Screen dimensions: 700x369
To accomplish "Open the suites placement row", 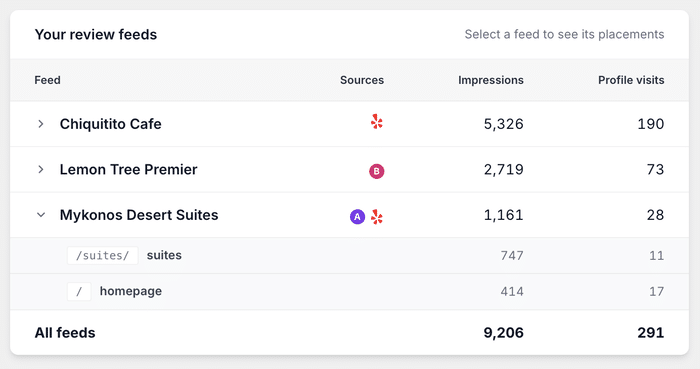I will tap(350, 256).
